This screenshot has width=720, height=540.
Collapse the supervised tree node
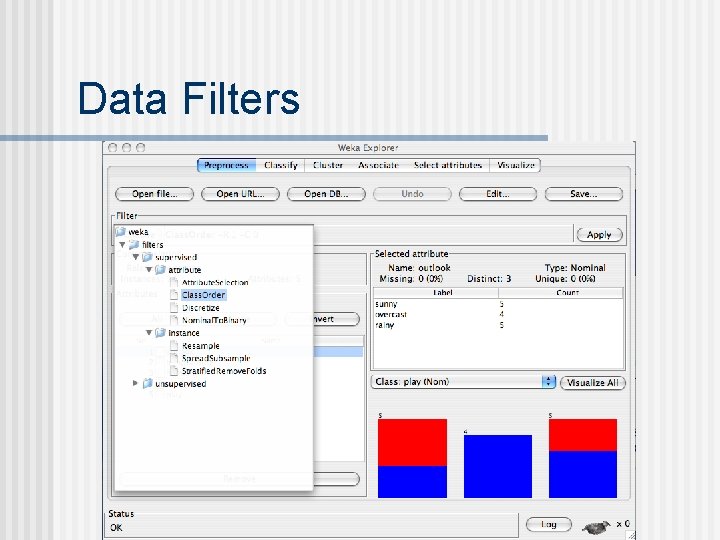135,257
